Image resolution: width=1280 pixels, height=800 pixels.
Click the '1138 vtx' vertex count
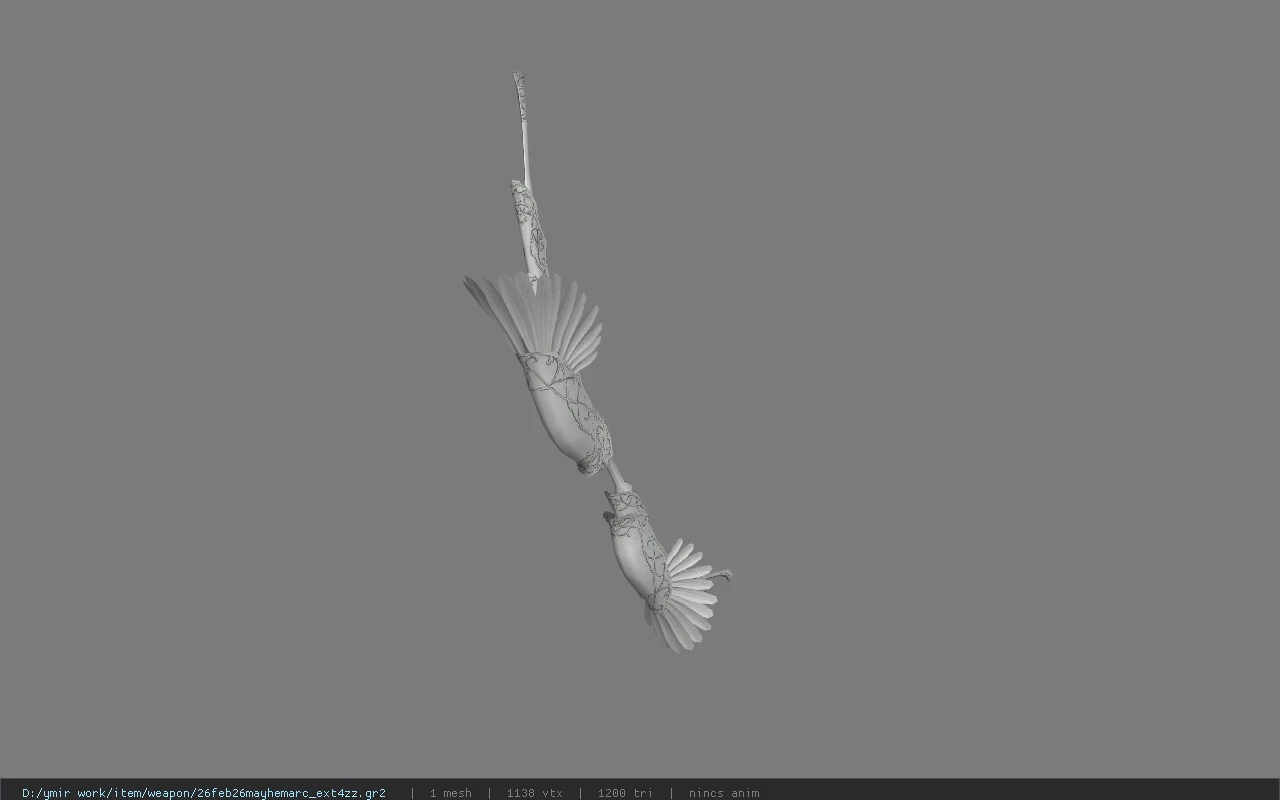[534, 793]
